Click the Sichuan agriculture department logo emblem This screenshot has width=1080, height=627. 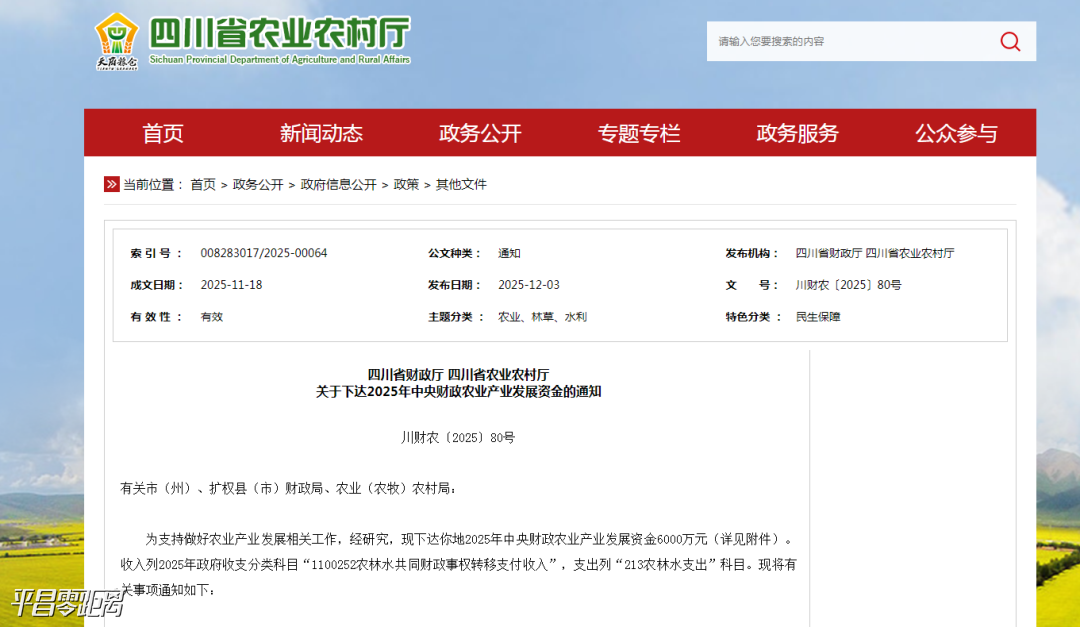point(117,40)
